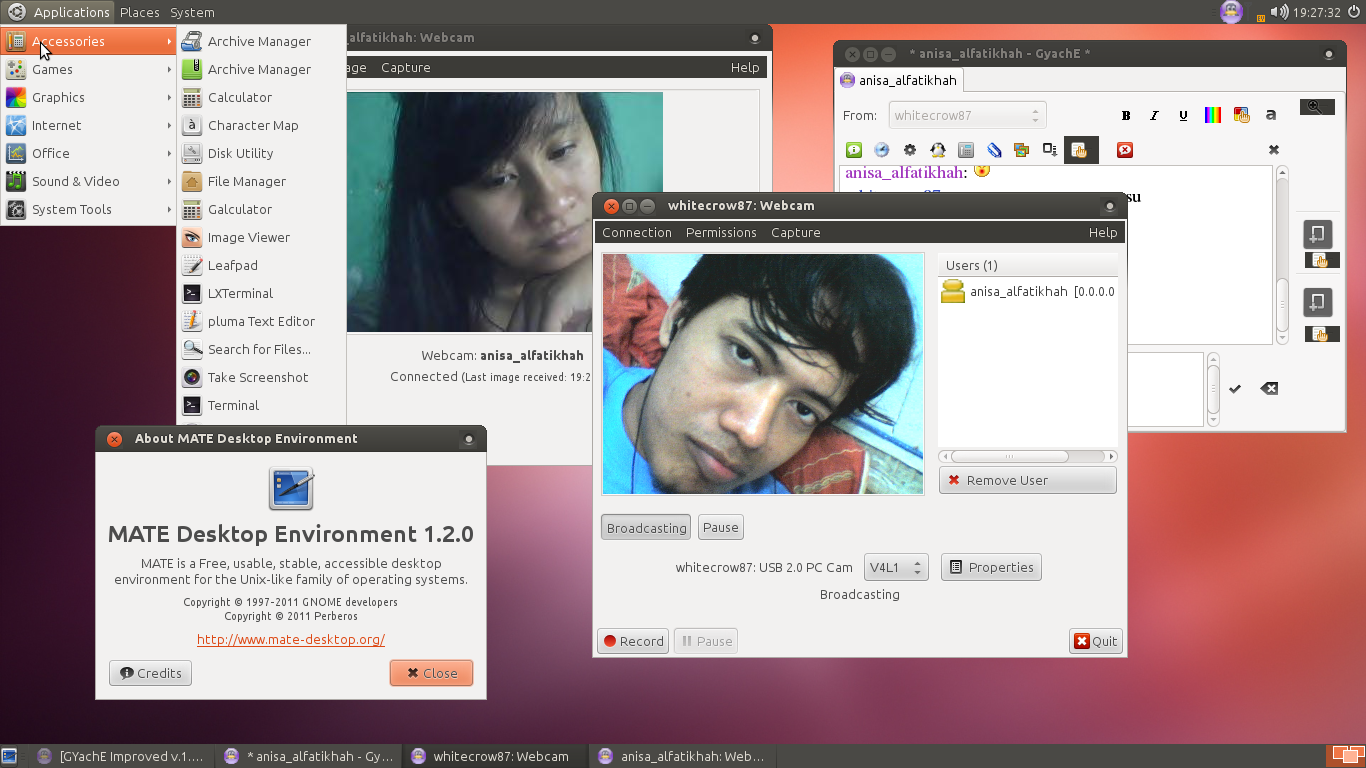
Task: Toggle Broadcasting in the webcam window
Action: pyautogui.click(x=645, y=527)
